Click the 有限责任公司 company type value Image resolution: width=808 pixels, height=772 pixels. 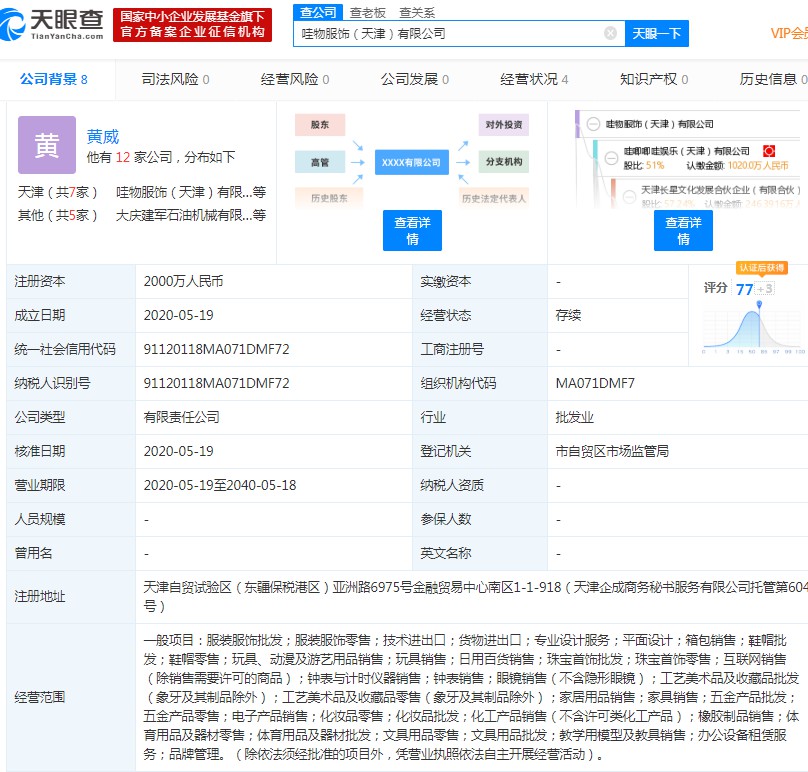point(181,417)
